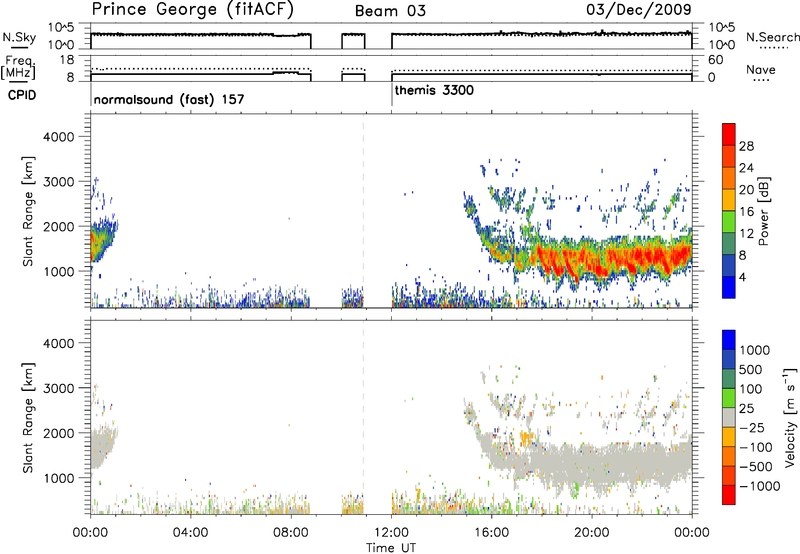Click the 'Prince George (fitACF)' title

(192, 10)
